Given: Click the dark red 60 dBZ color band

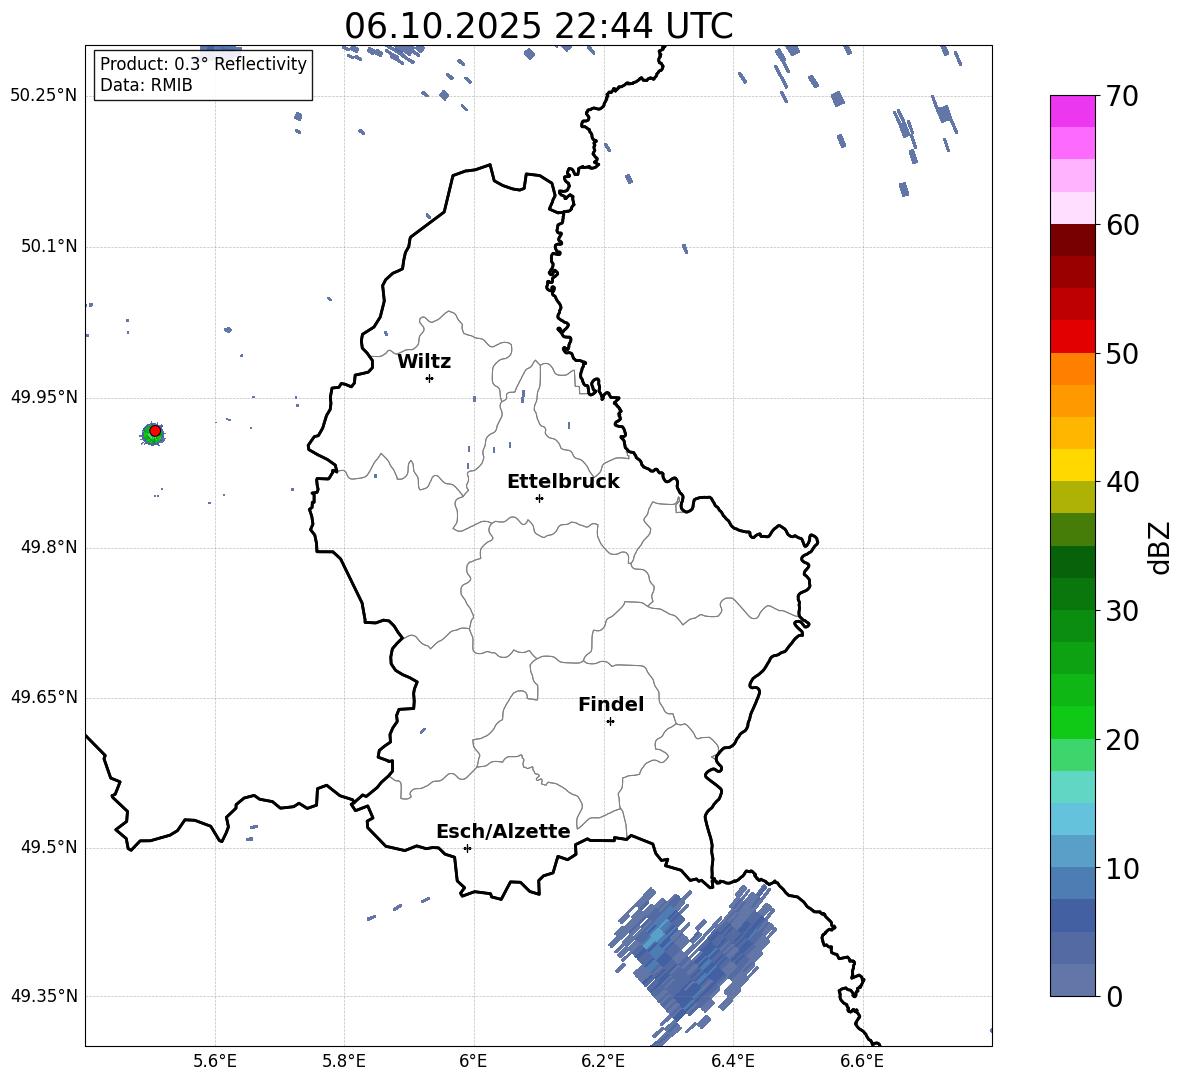Looking at the screenshot, I should 1072,240.
